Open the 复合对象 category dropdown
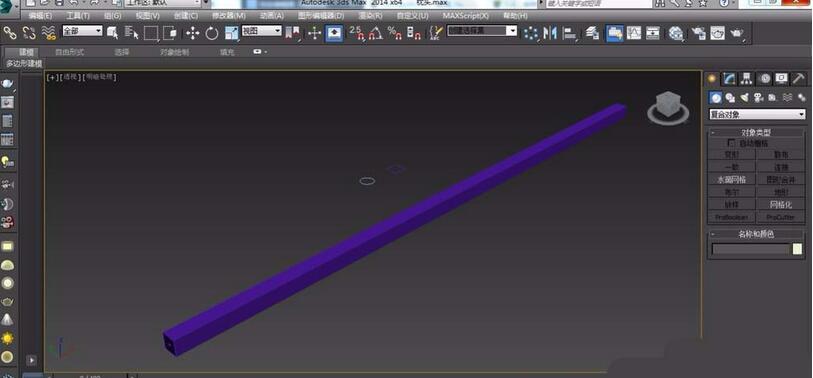 click(x=757, y=114)
